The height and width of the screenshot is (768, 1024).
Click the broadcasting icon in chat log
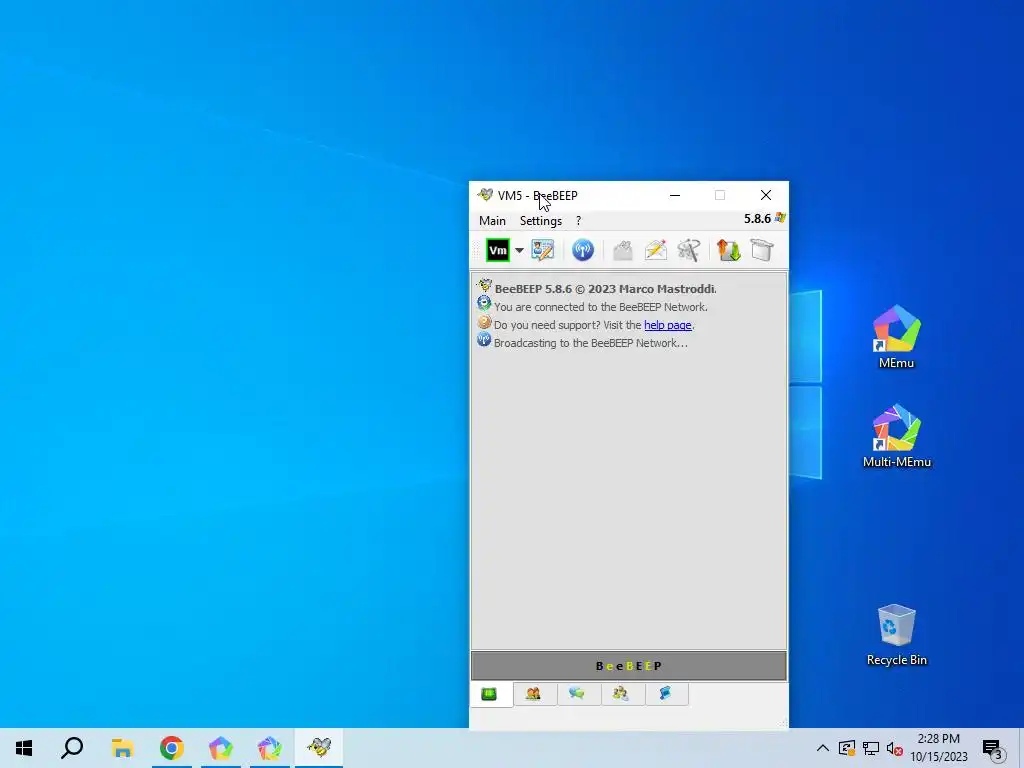click(484, 340)
